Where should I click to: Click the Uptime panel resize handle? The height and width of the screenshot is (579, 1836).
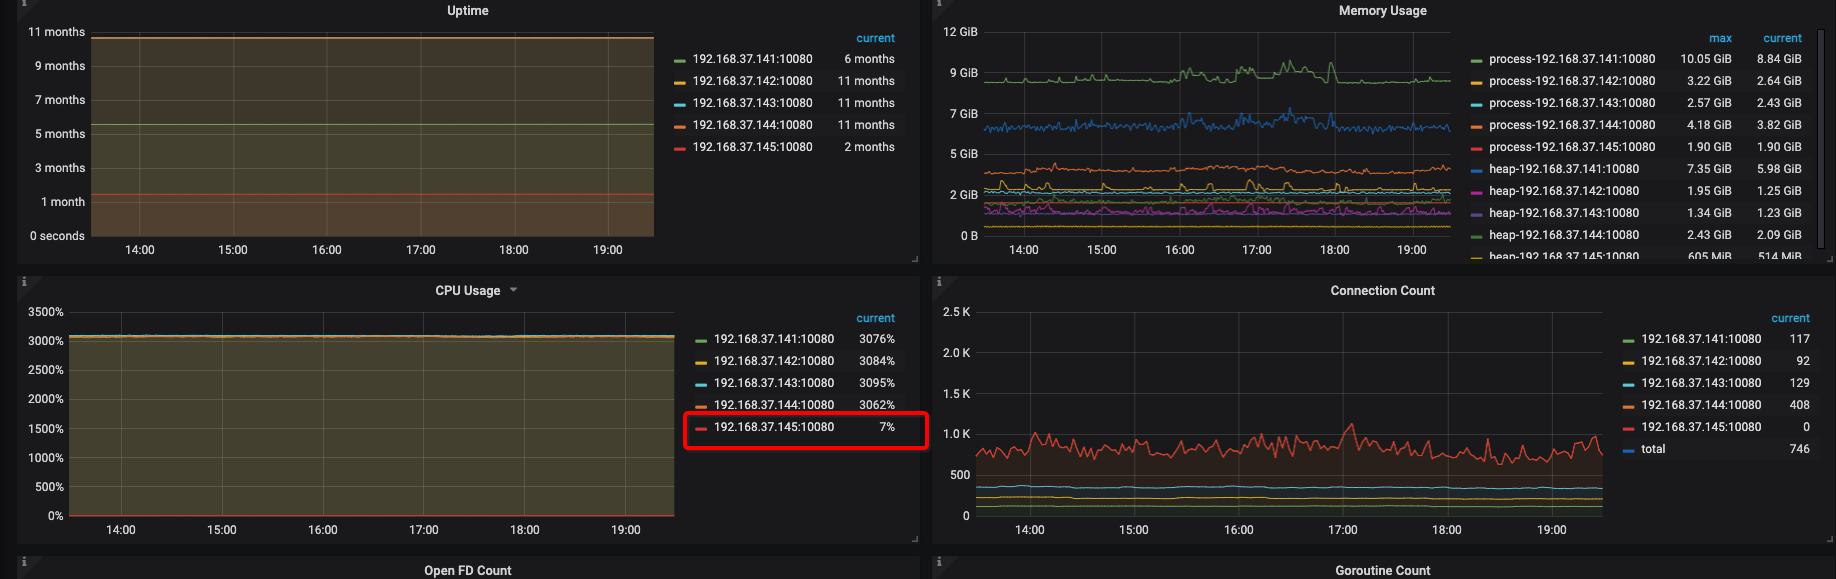point(915,259)
